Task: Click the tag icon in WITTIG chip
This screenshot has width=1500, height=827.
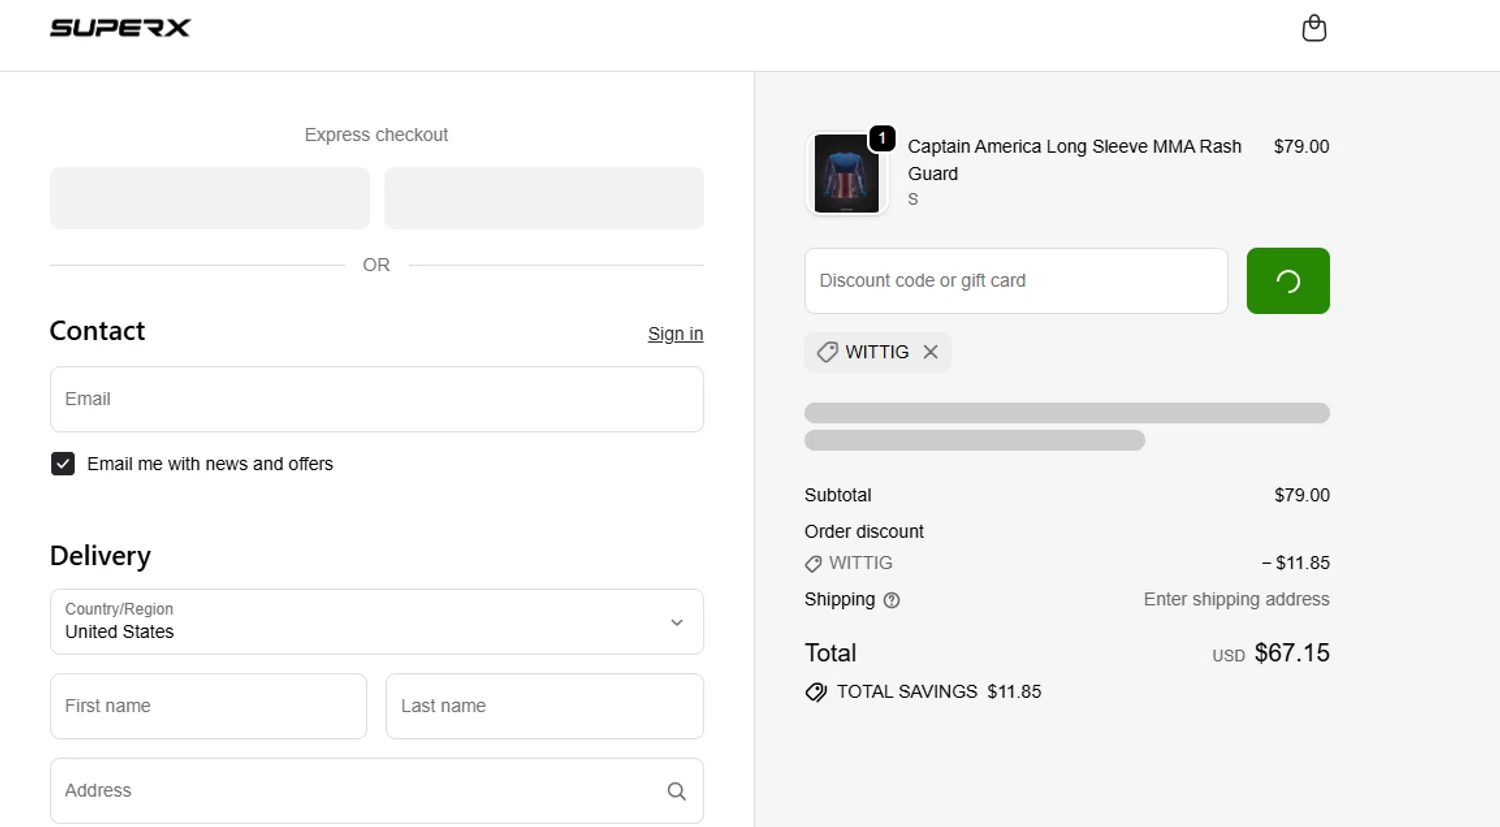Action: [x=827, y=352]
